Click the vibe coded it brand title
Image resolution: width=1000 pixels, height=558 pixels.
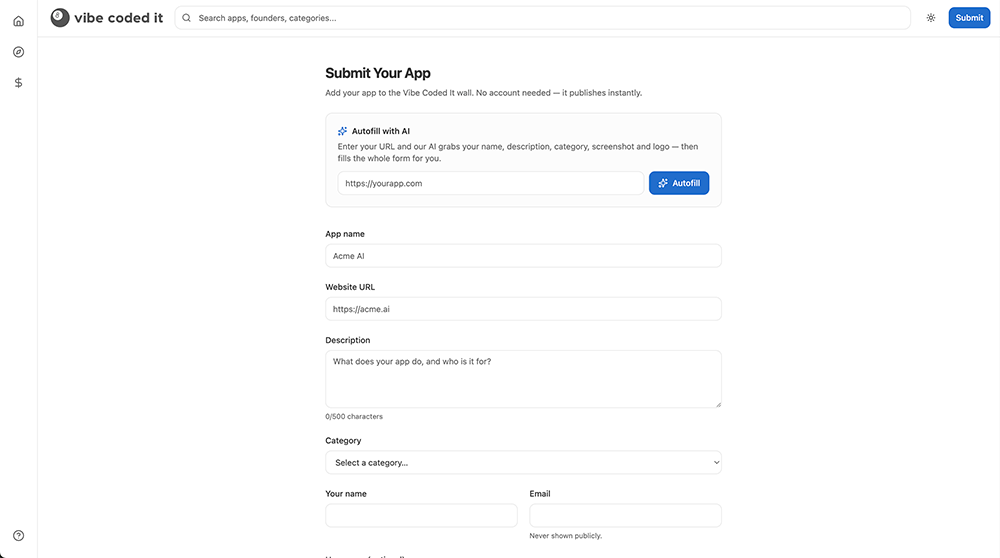point(119,18)
